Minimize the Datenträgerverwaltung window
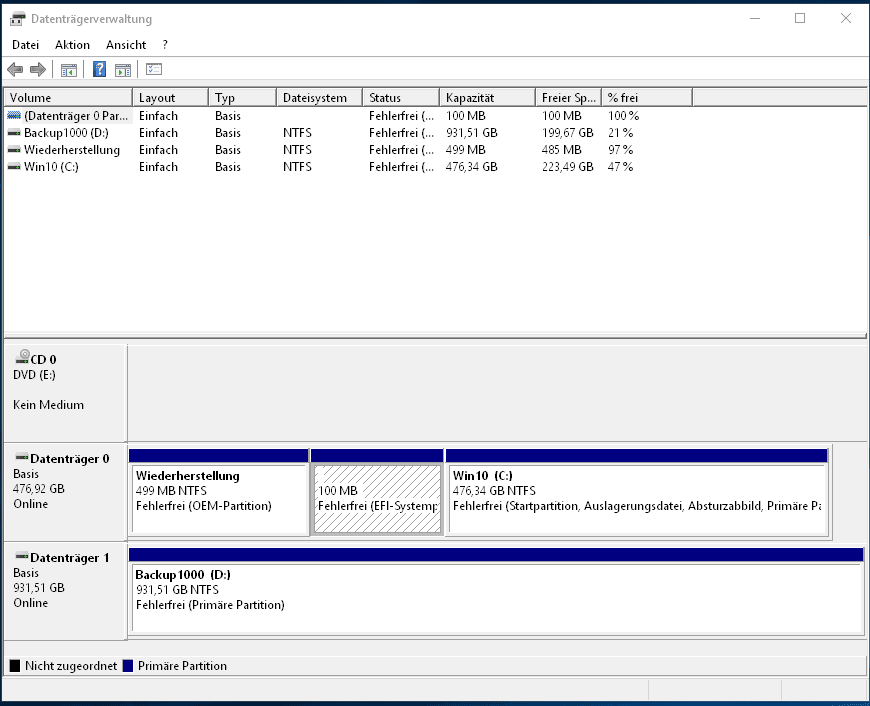 click(755, 18)
